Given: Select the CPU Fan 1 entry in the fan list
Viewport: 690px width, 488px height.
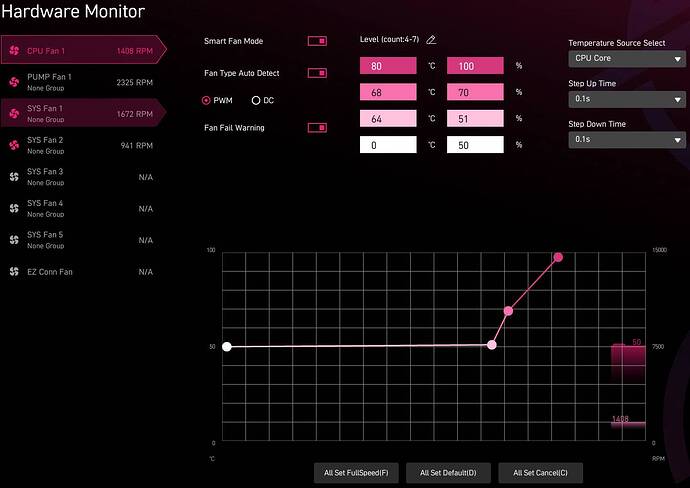Looking at the screenshot, I should (x=83, y=50).
